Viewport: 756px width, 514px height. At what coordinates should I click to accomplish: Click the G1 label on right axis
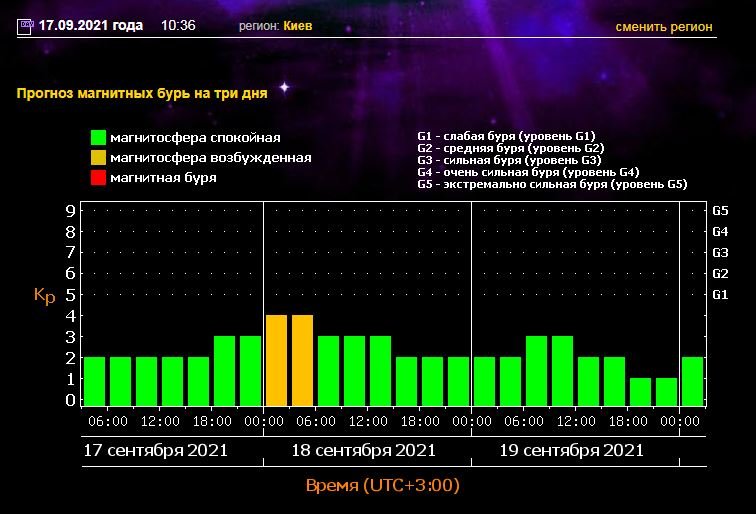(x=719, y=295)
